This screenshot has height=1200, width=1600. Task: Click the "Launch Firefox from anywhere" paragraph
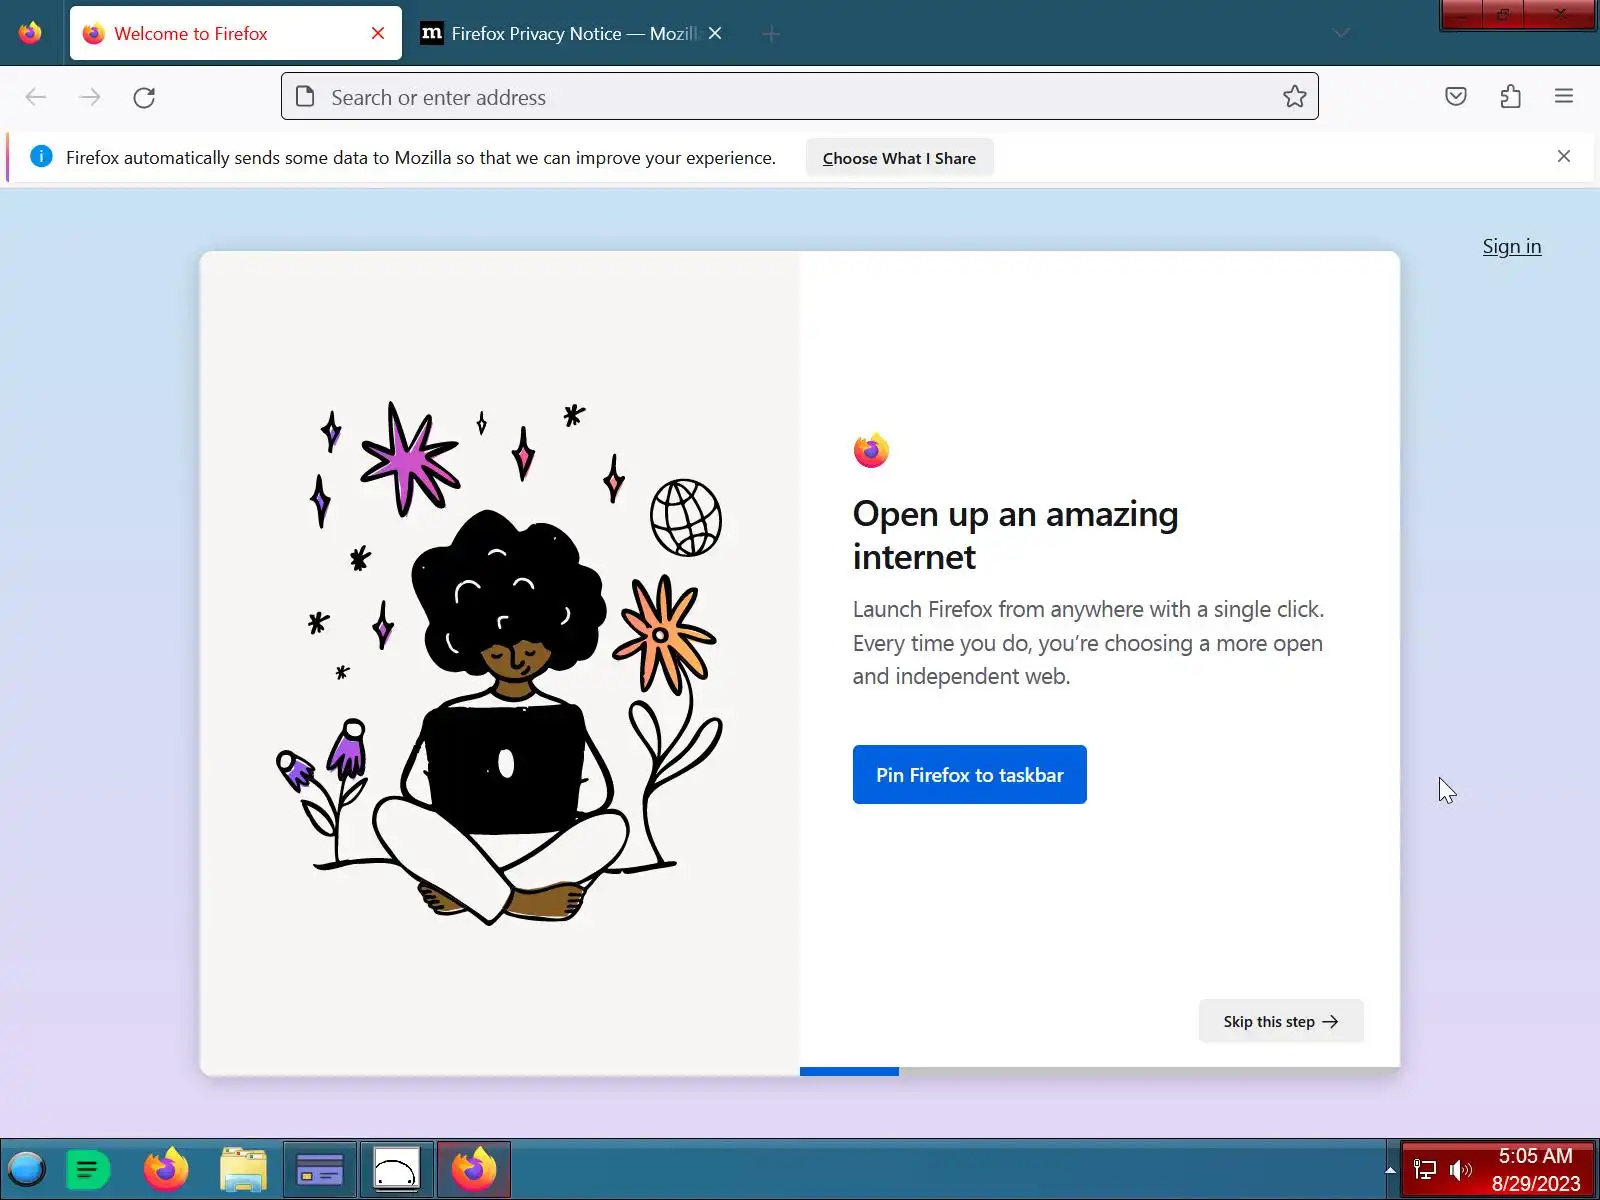click(x=1088, y=643)
